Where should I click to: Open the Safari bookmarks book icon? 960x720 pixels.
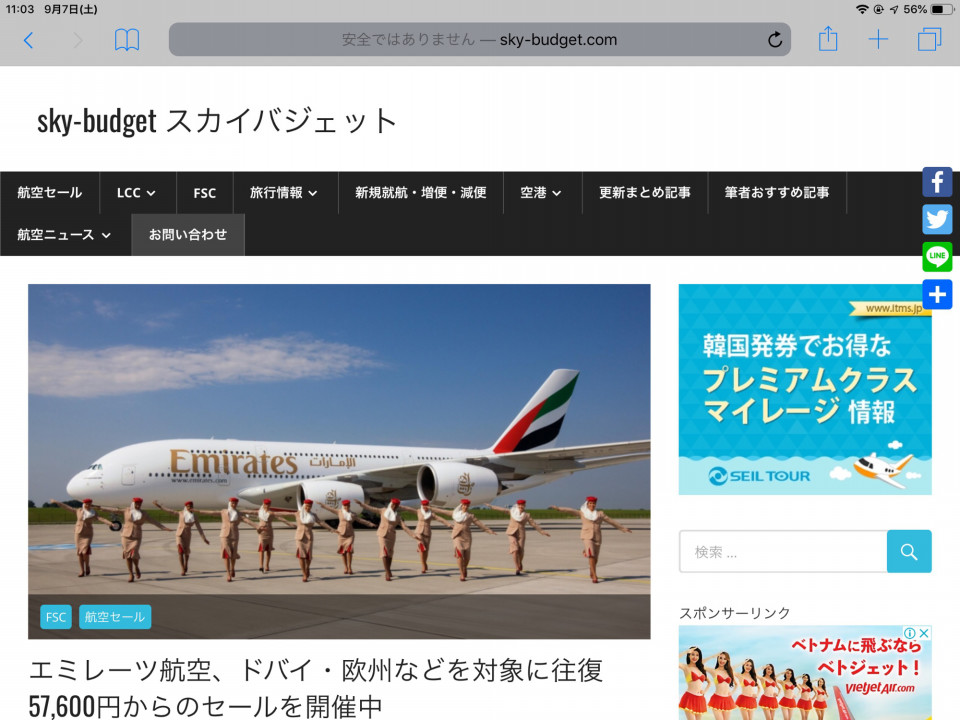(127, 40)
